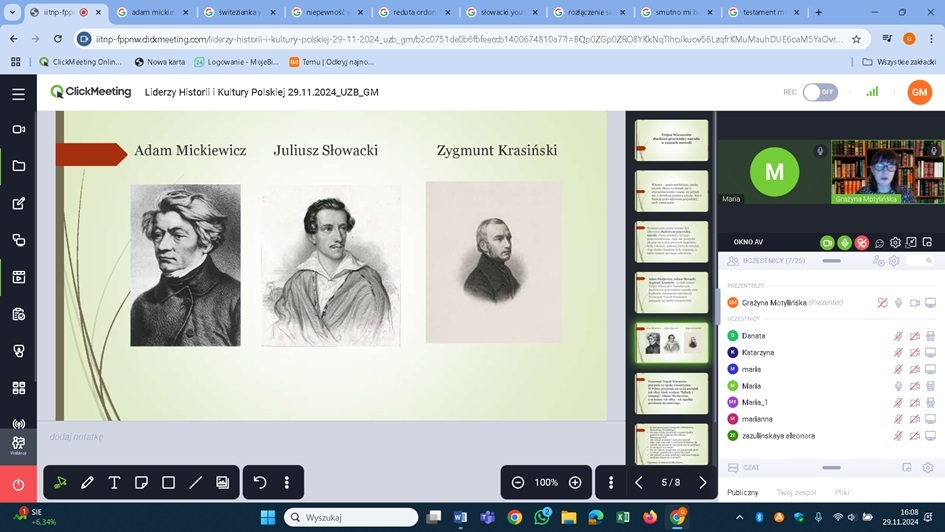
Task: Switch to the 'reduta ordon' browser tab
Action: pyautogui.click(x=415, y=12)
